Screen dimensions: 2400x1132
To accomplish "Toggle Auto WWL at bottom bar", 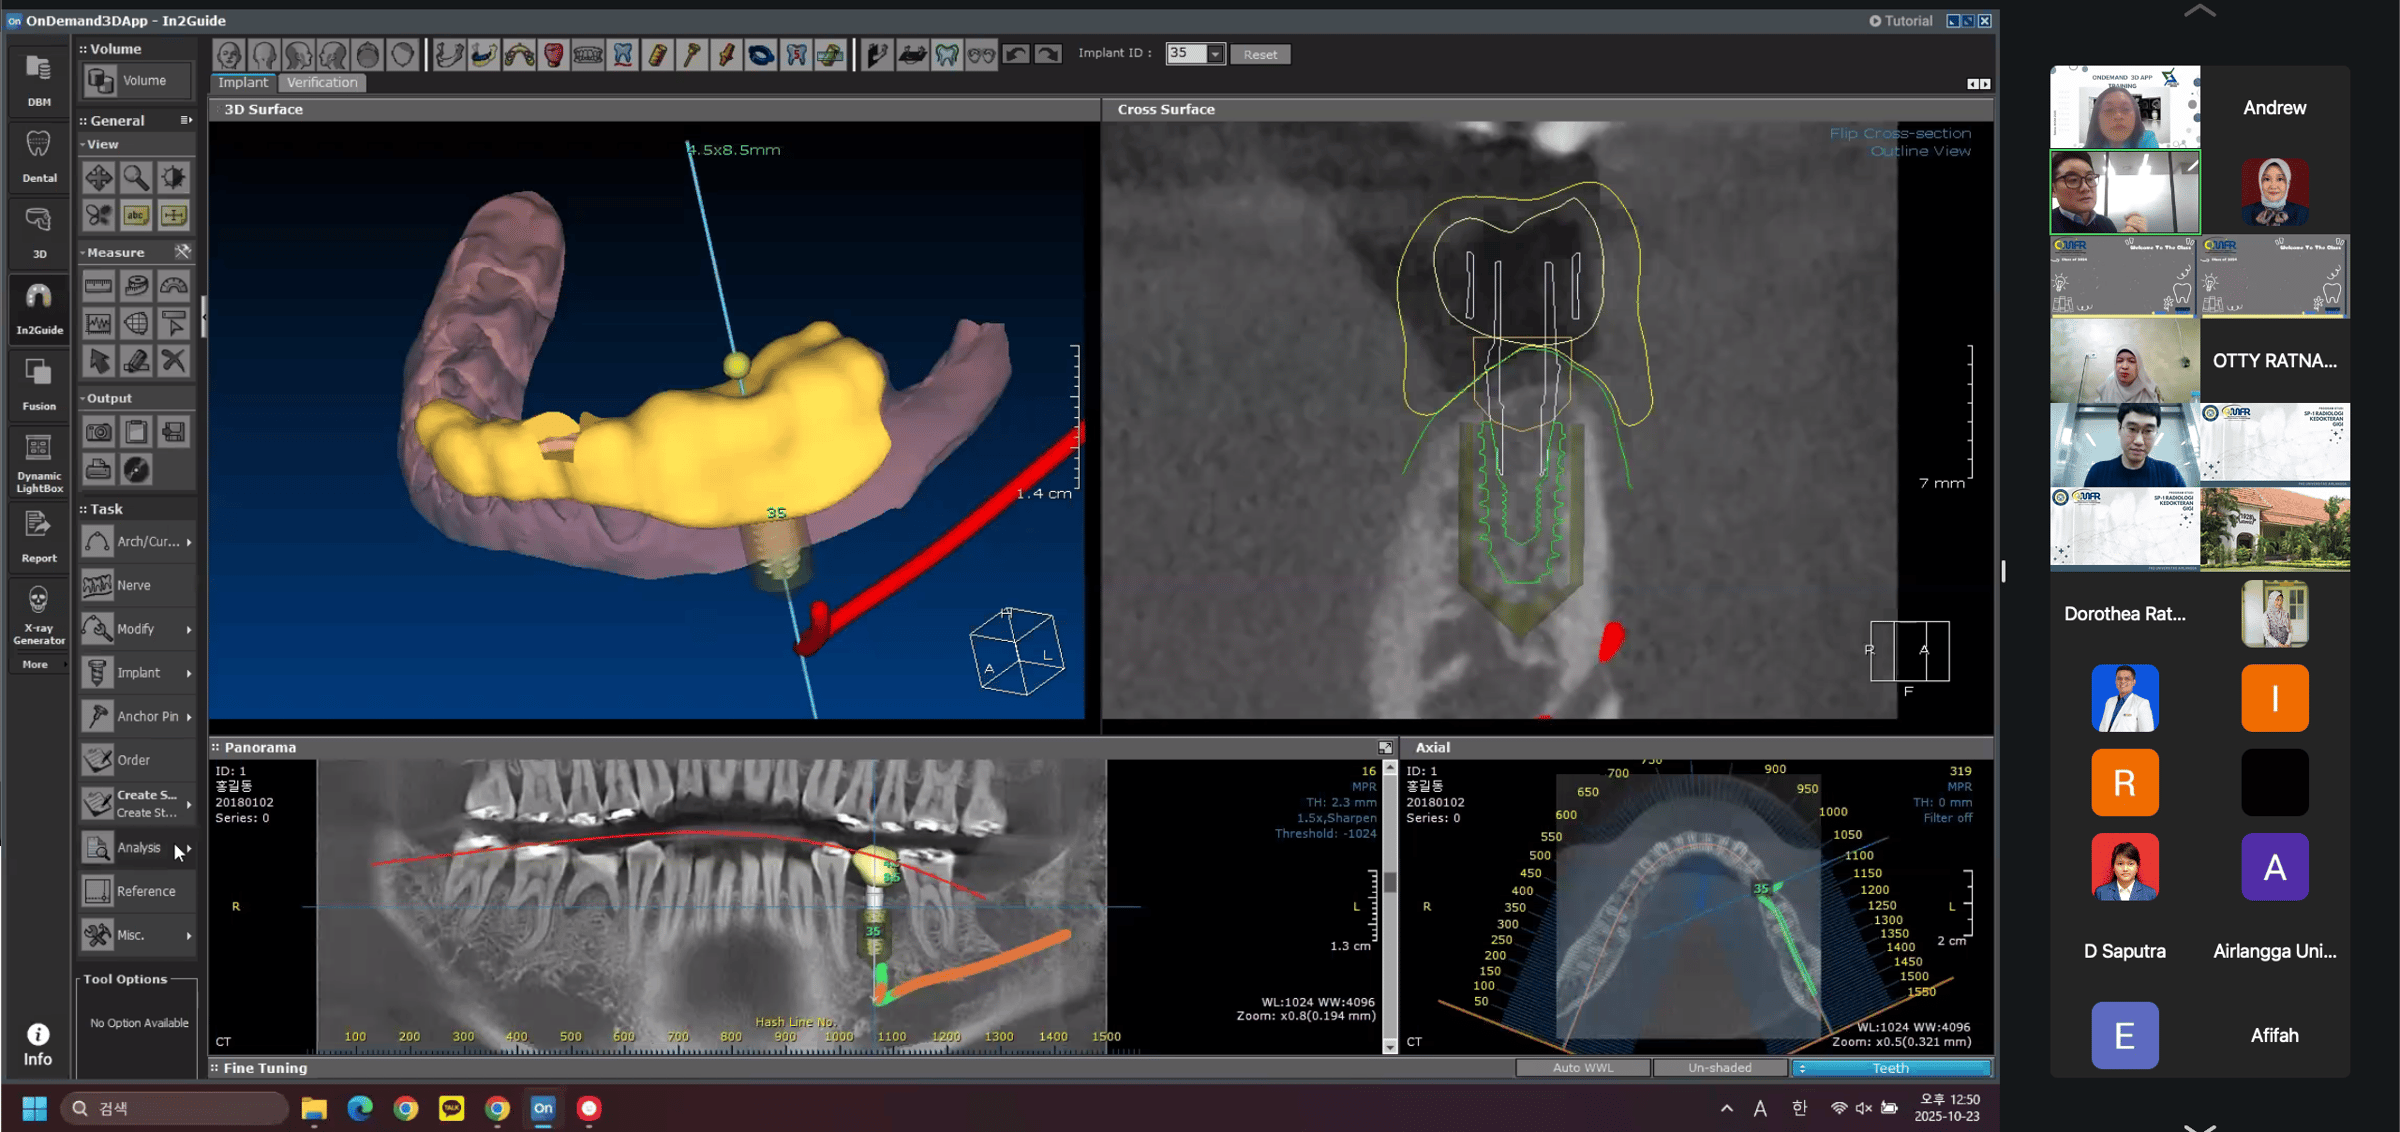I will 1582,1068.
